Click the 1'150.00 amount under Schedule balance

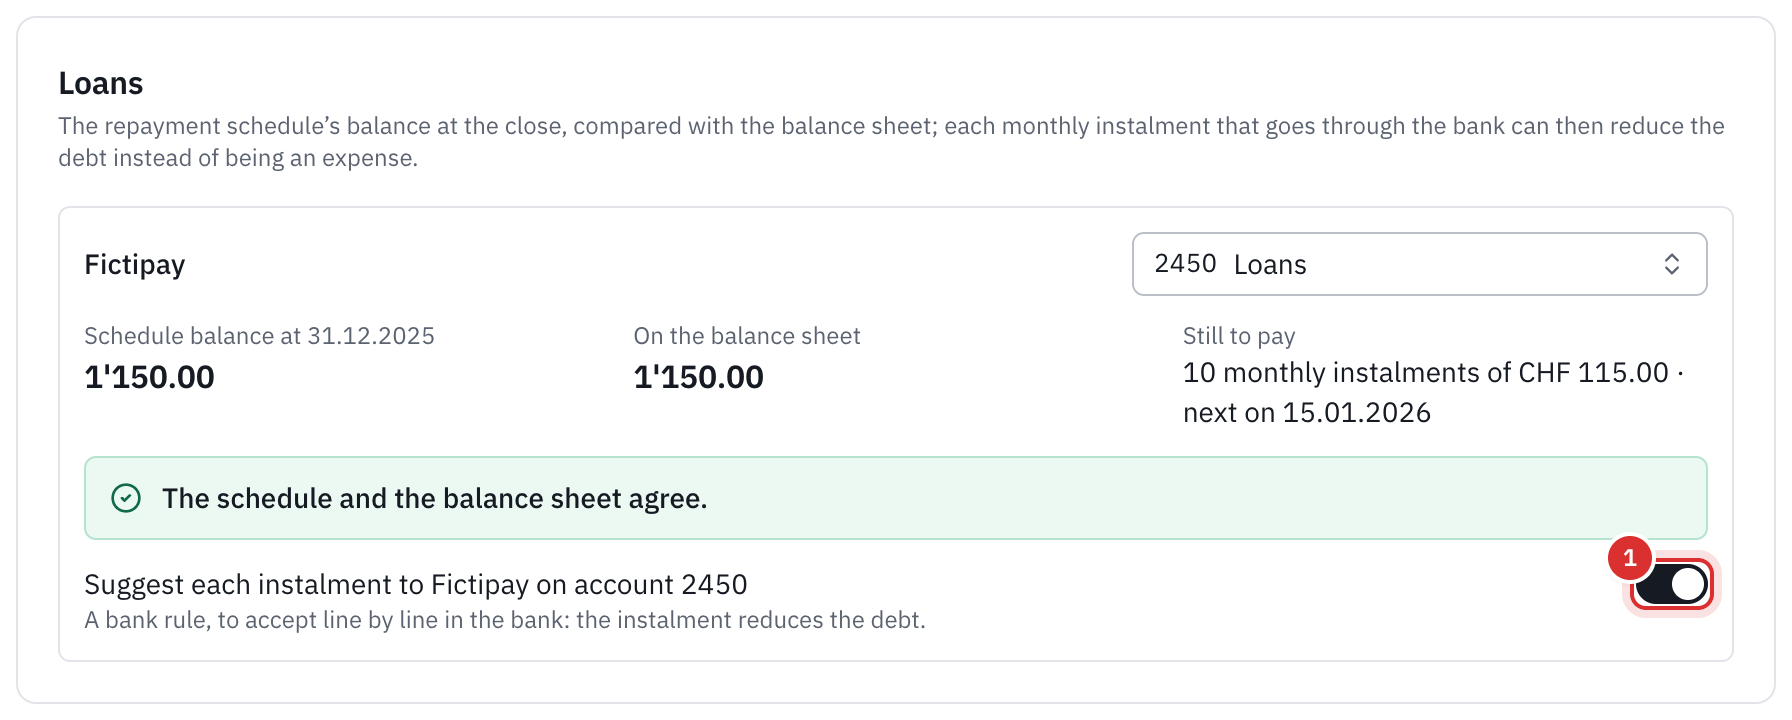(x=150, y=377)
